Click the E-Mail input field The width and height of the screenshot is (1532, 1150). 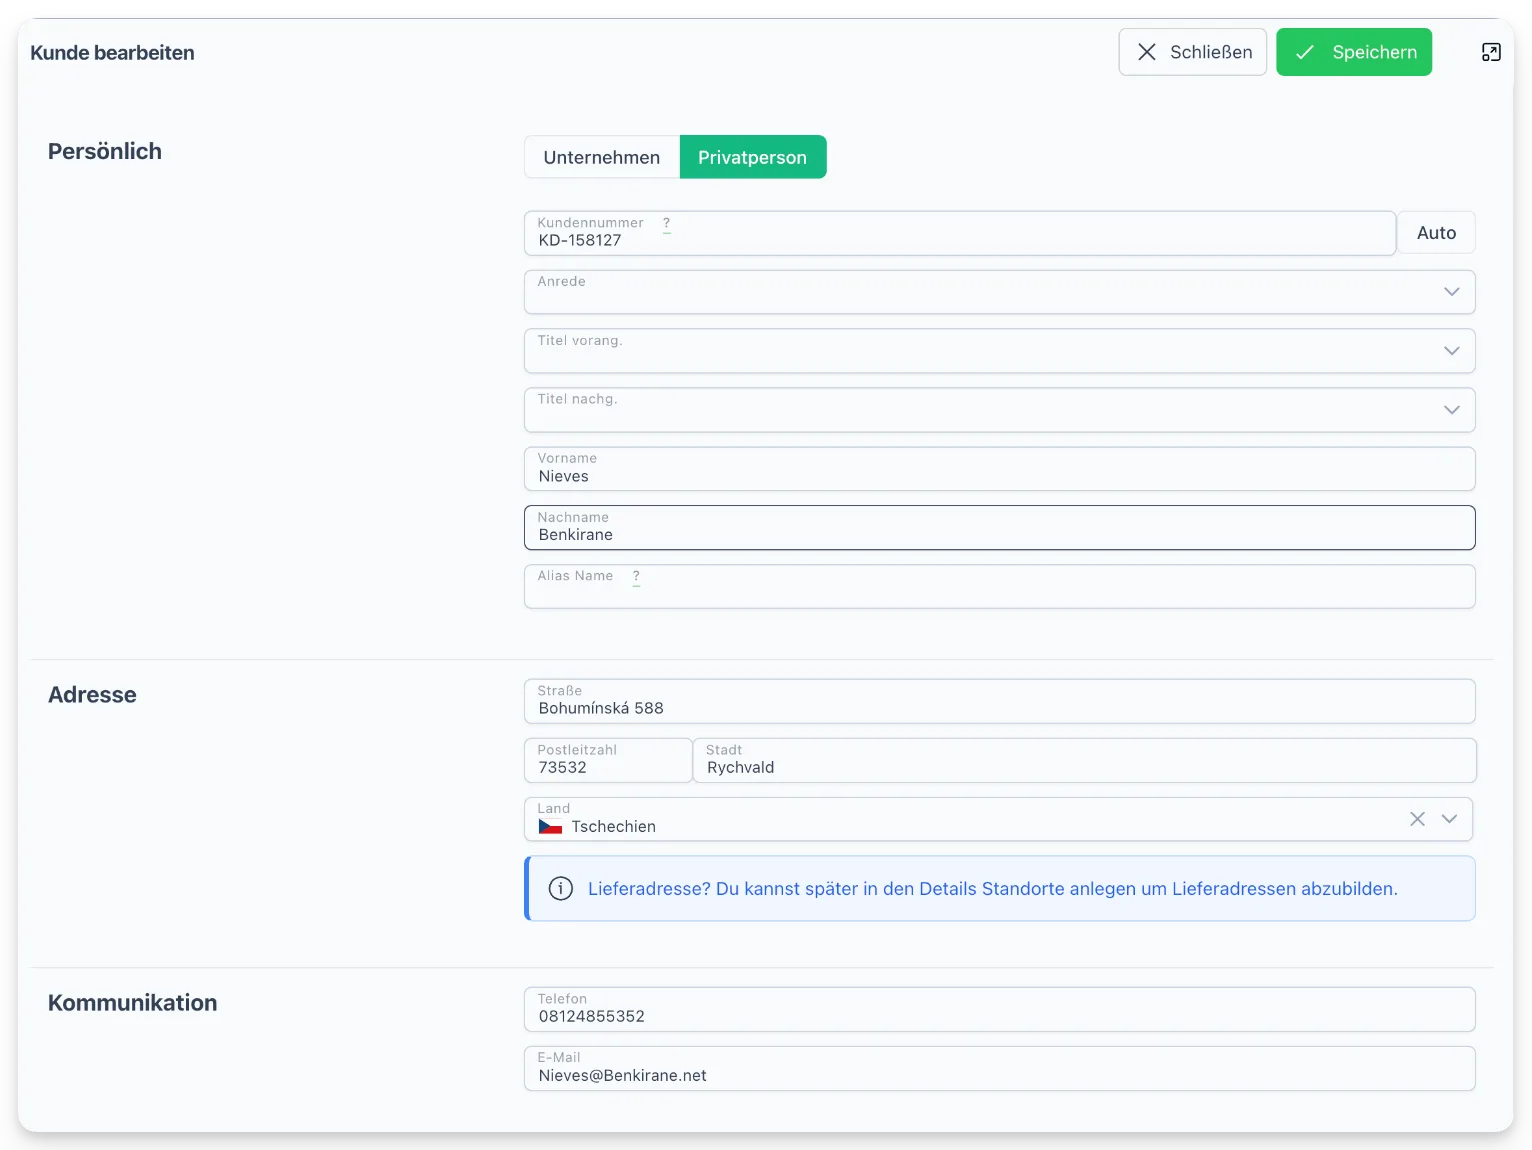point(1000,1069)
